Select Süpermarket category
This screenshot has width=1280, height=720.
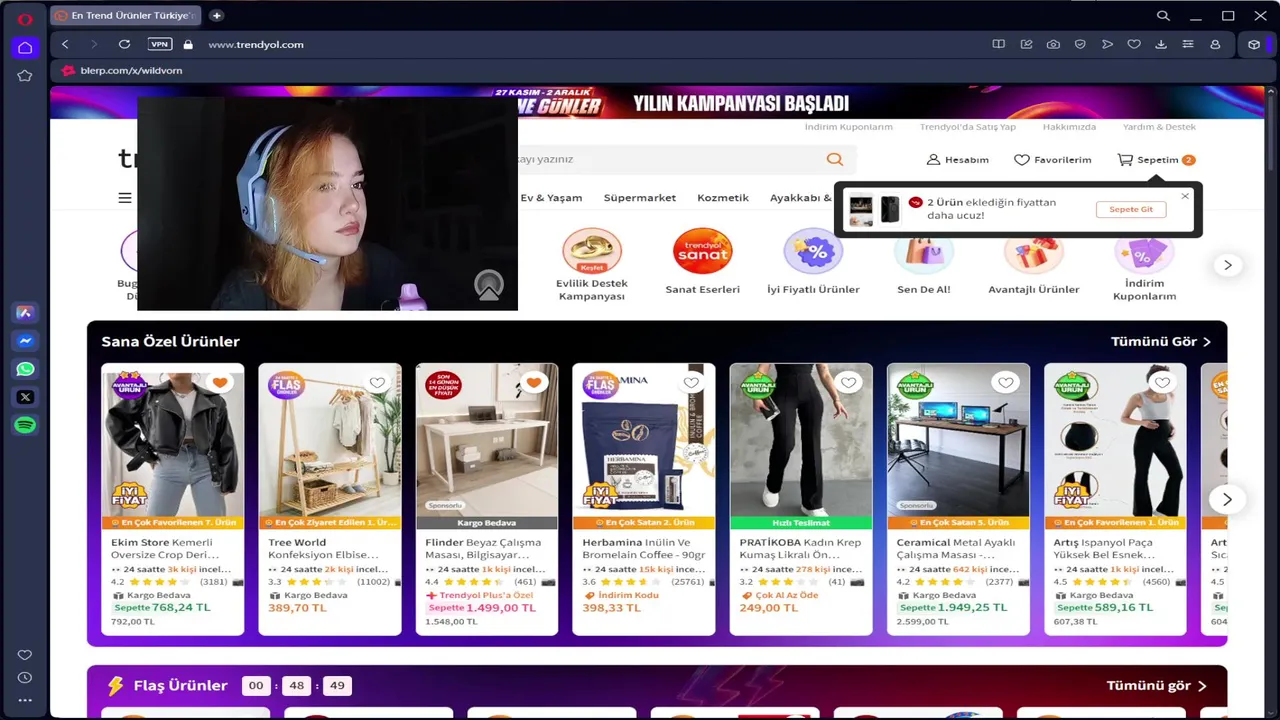[640, 198]
